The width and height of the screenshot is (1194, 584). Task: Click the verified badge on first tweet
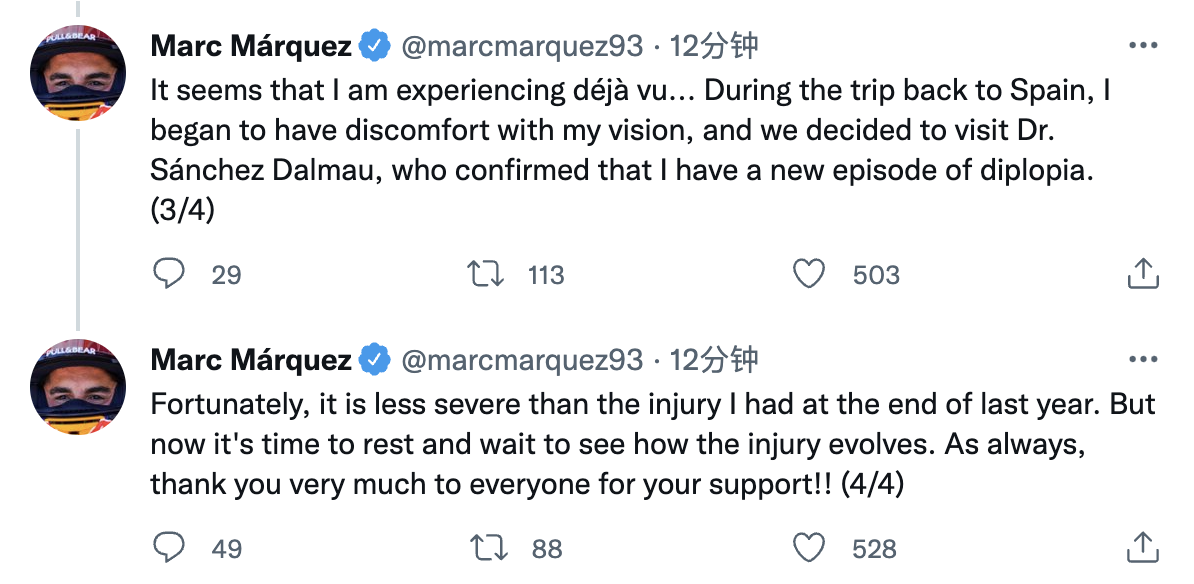(x=375, y=46)
